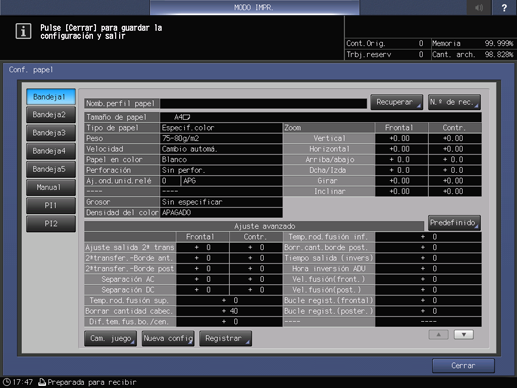This screenshot has height=388, width=517.
Task: Click the printer status icon
Action: 42,382
